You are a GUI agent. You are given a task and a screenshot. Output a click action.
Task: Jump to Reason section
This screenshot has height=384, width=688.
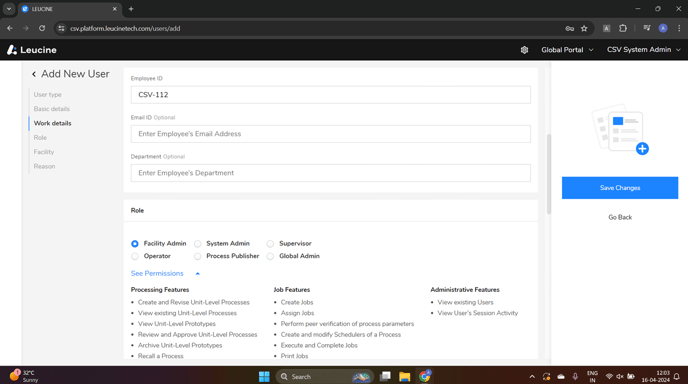[44, 166]
